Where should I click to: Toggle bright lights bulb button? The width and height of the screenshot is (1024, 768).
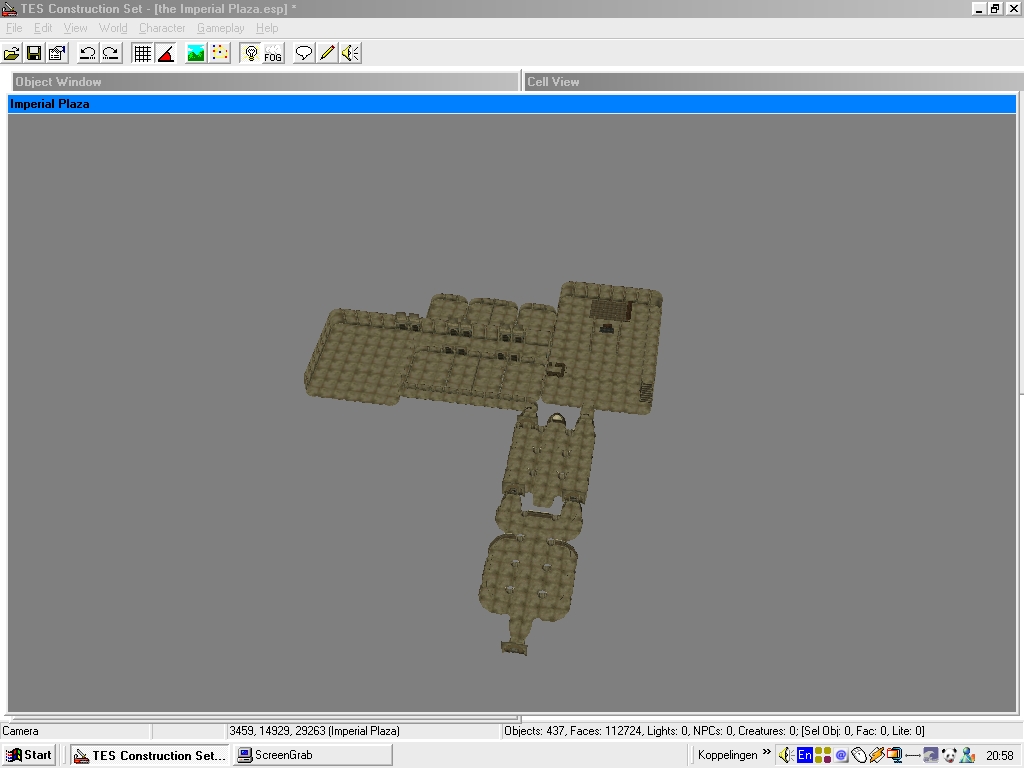pyautogui.click(x=250, y=53)
